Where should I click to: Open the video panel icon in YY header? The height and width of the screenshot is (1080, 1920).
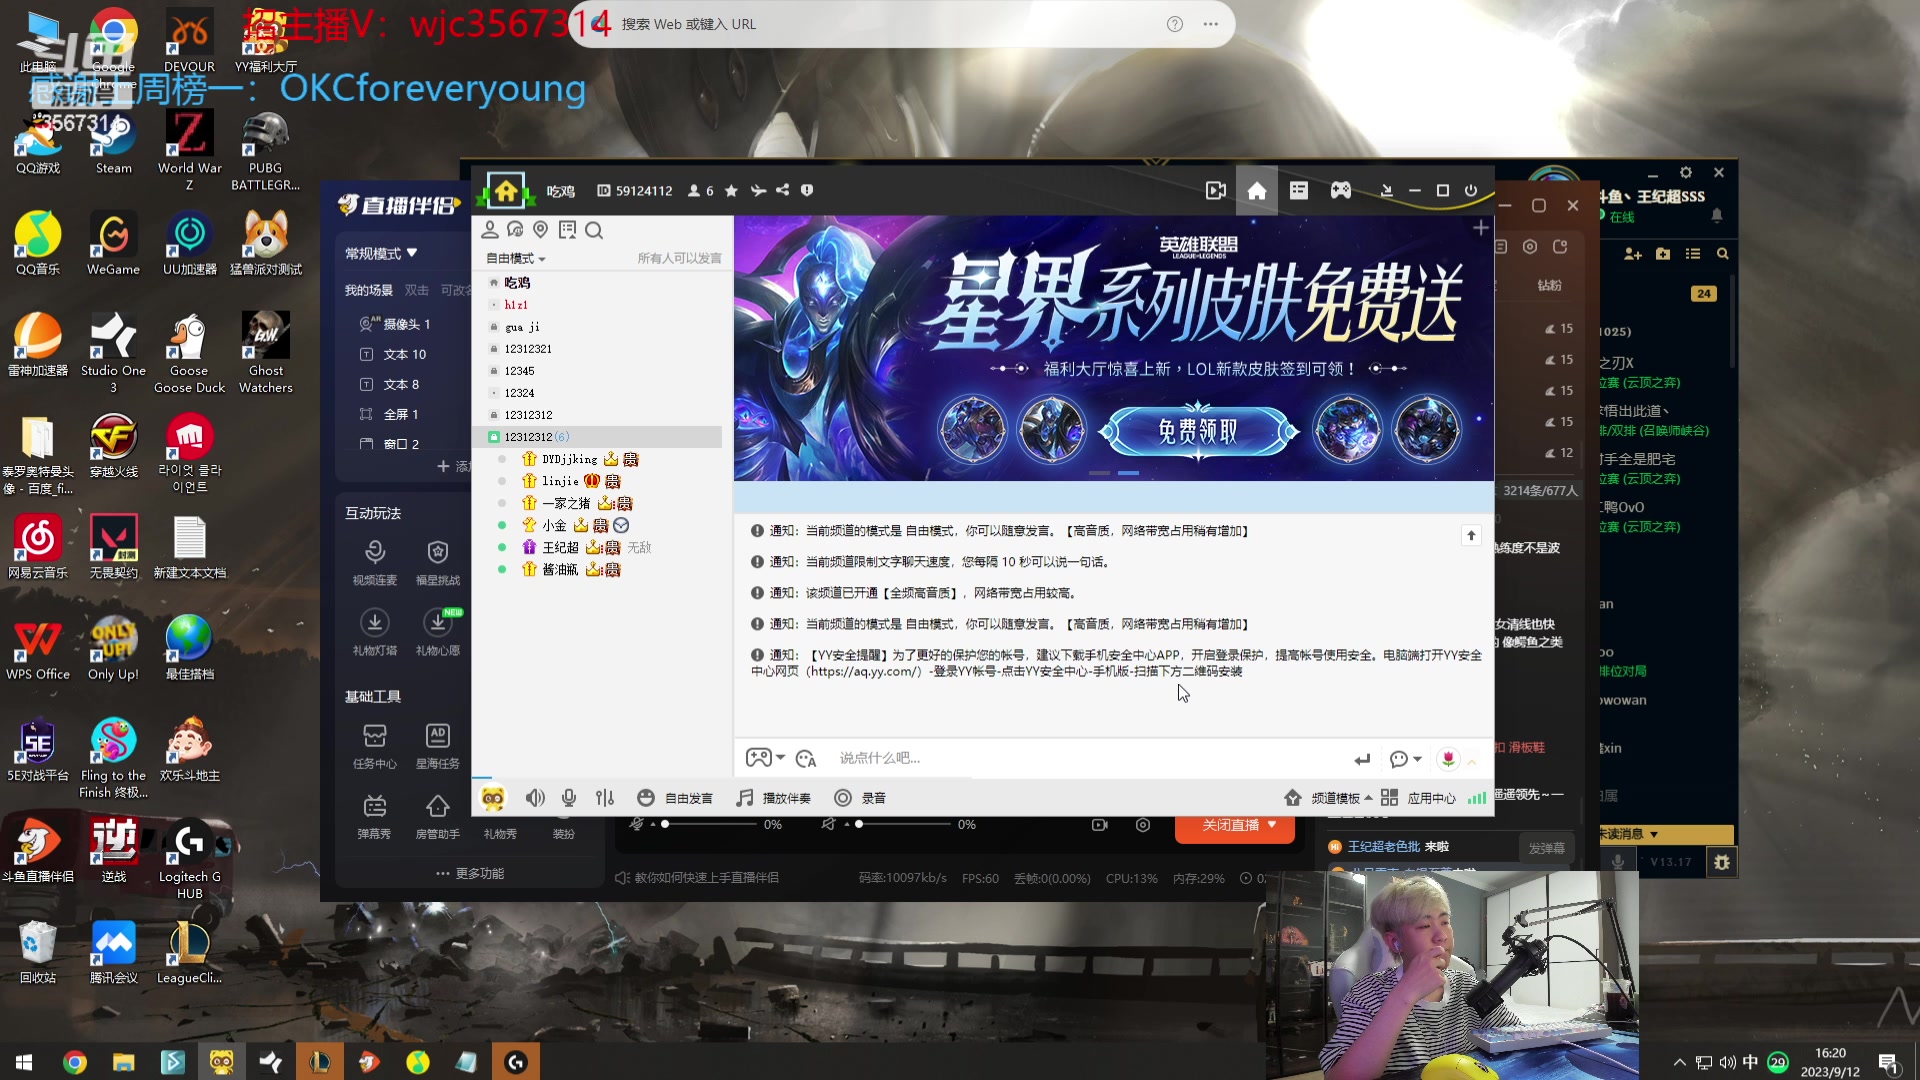pyautogui.click(x=1216, y=190)
